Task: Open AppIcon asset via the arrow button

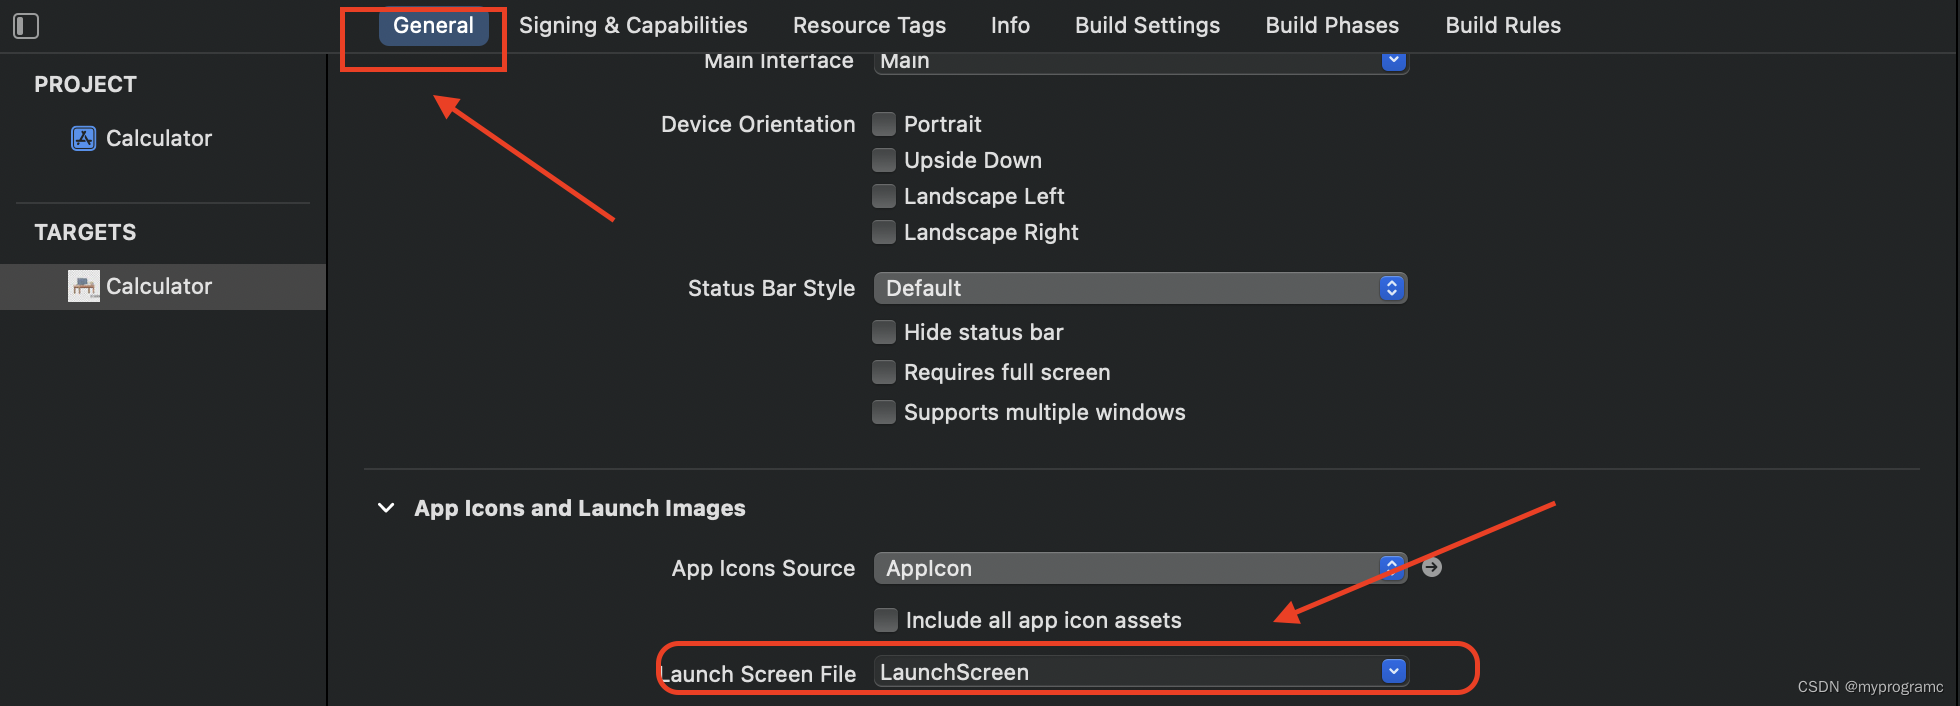Action: coord(1431,567)
